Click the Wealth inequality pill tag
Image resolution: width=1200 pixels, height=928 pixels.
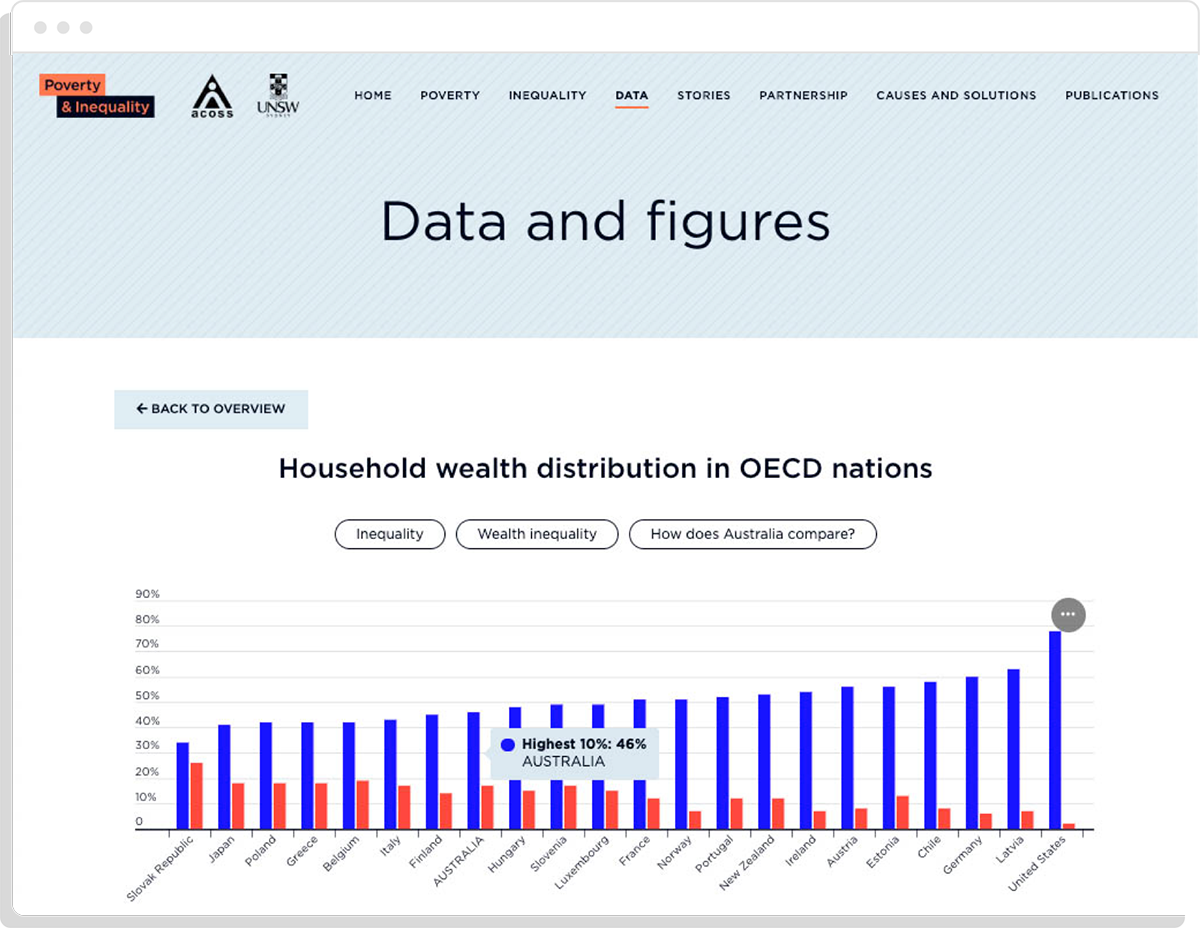pos(537,534)
